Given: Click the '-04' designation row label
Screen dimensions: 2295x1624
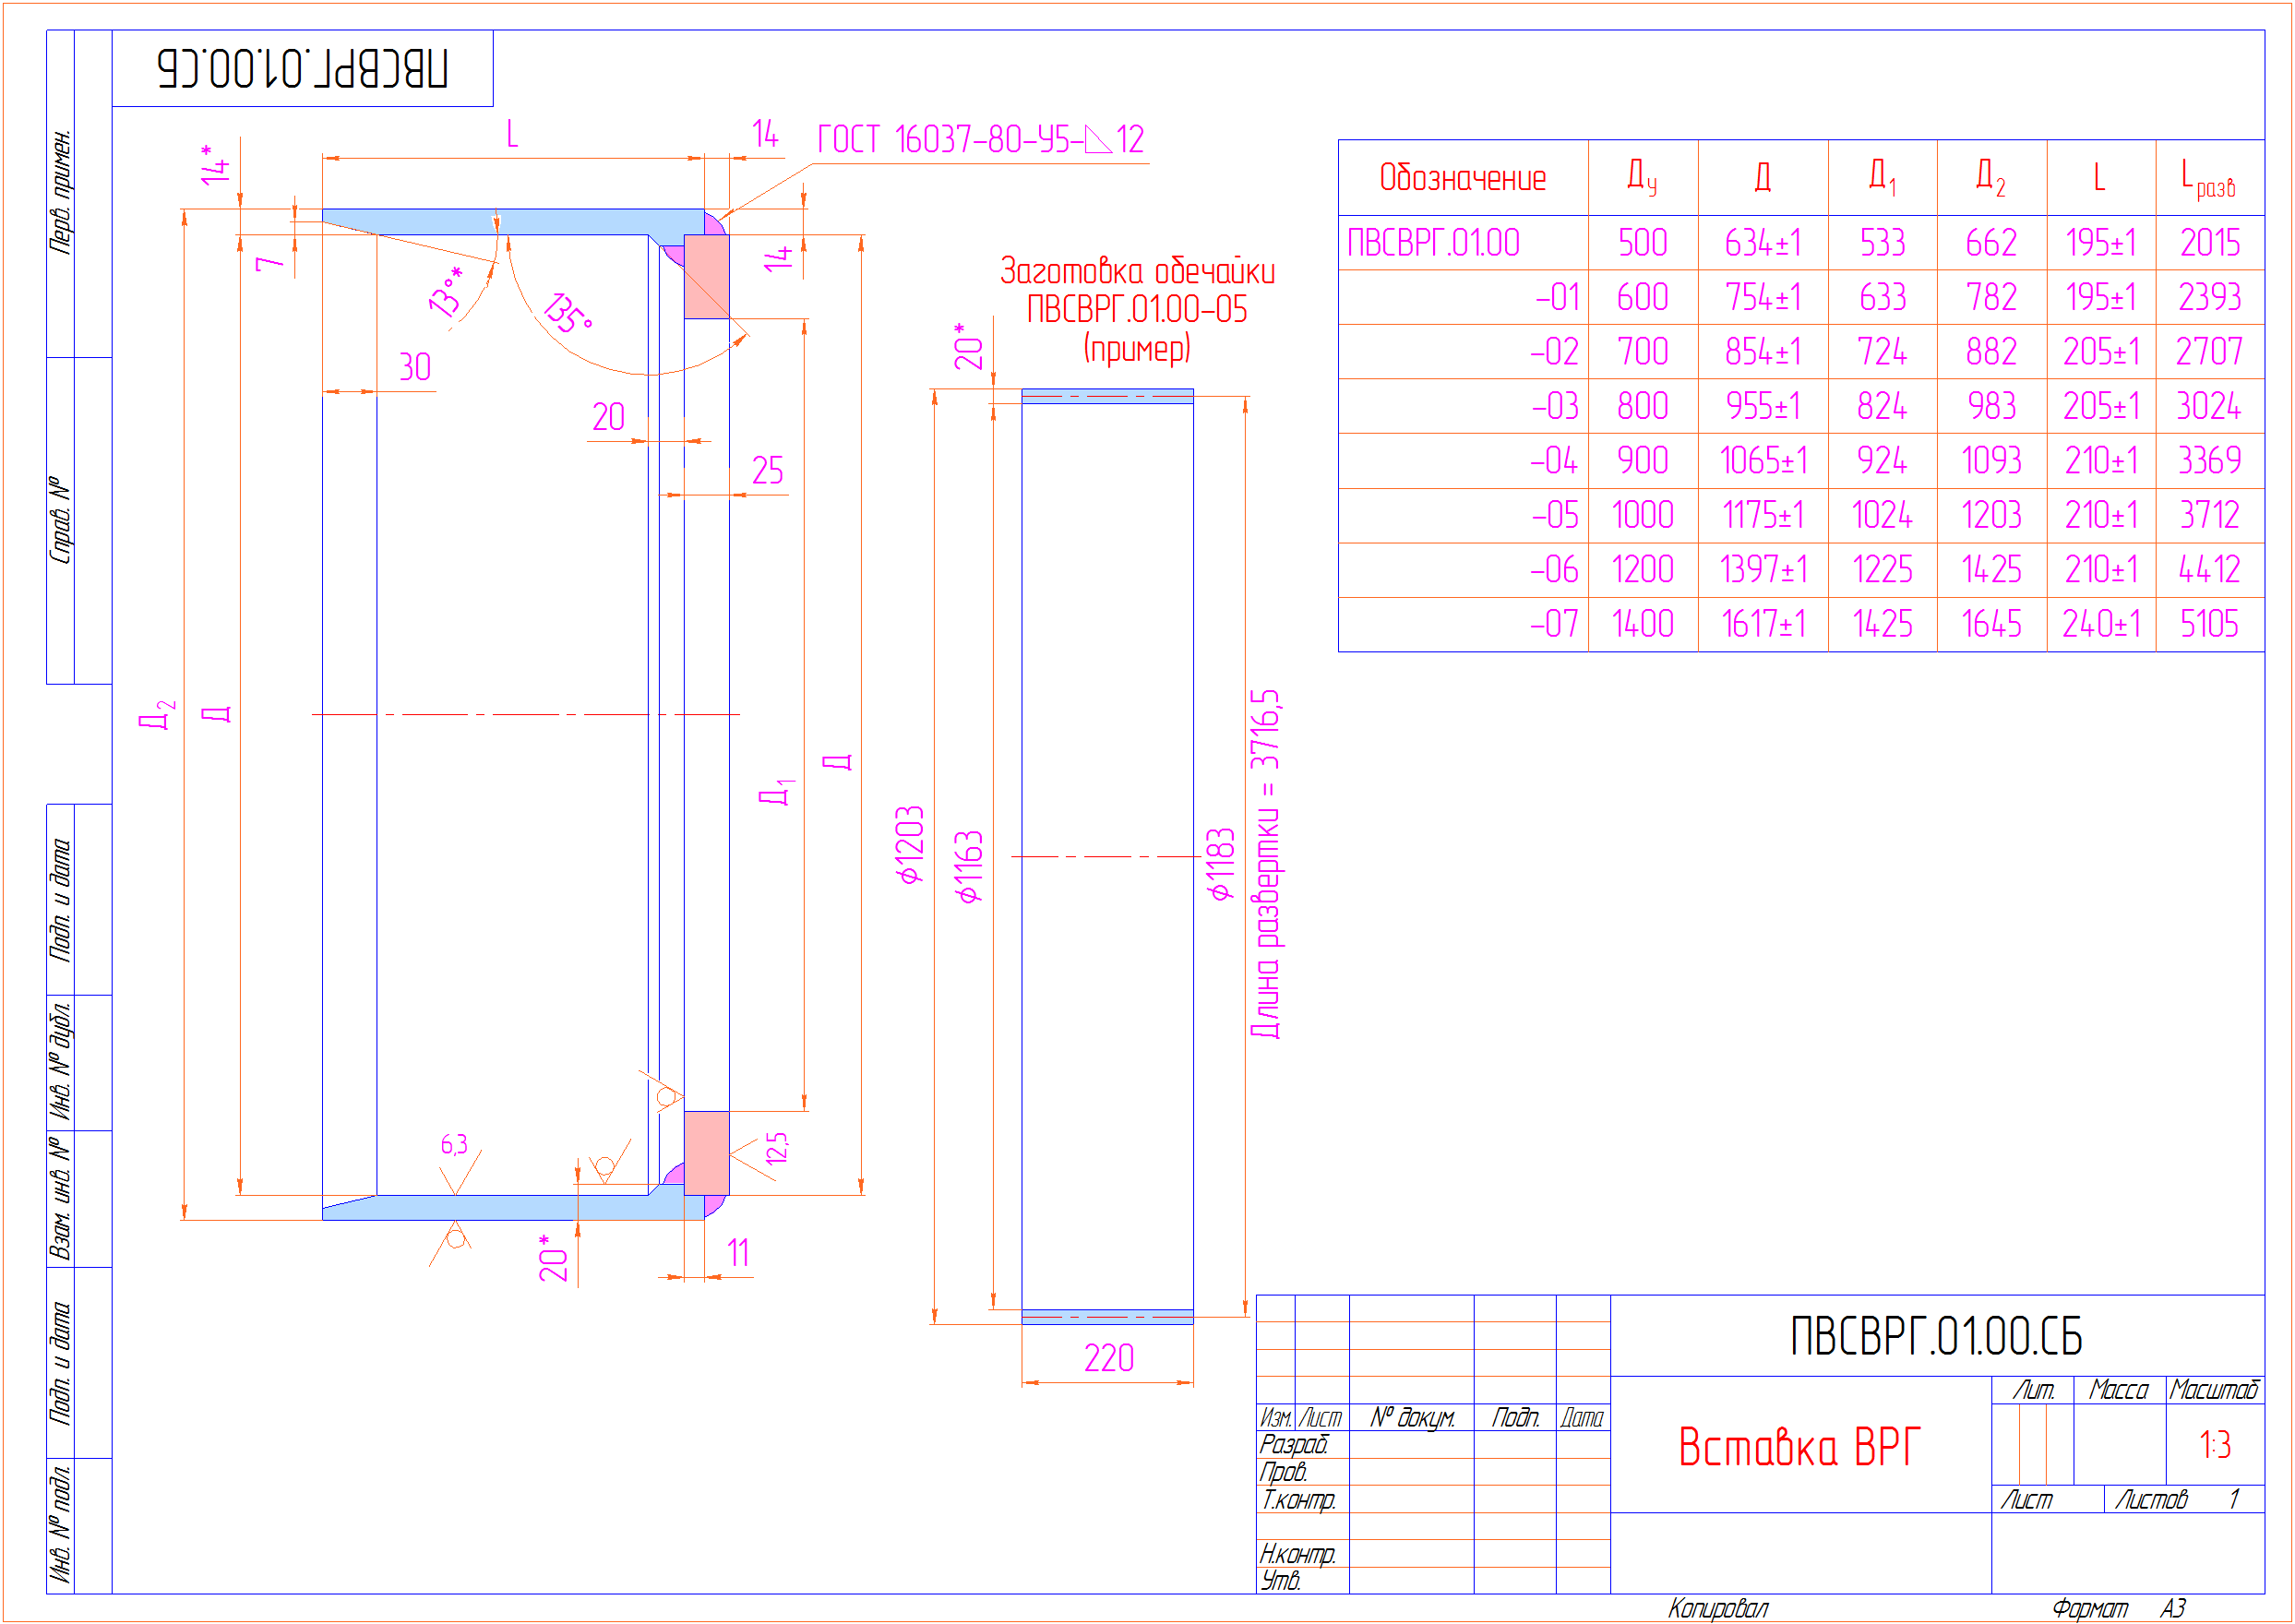Looking at the screenshot, I should 1554,461.
